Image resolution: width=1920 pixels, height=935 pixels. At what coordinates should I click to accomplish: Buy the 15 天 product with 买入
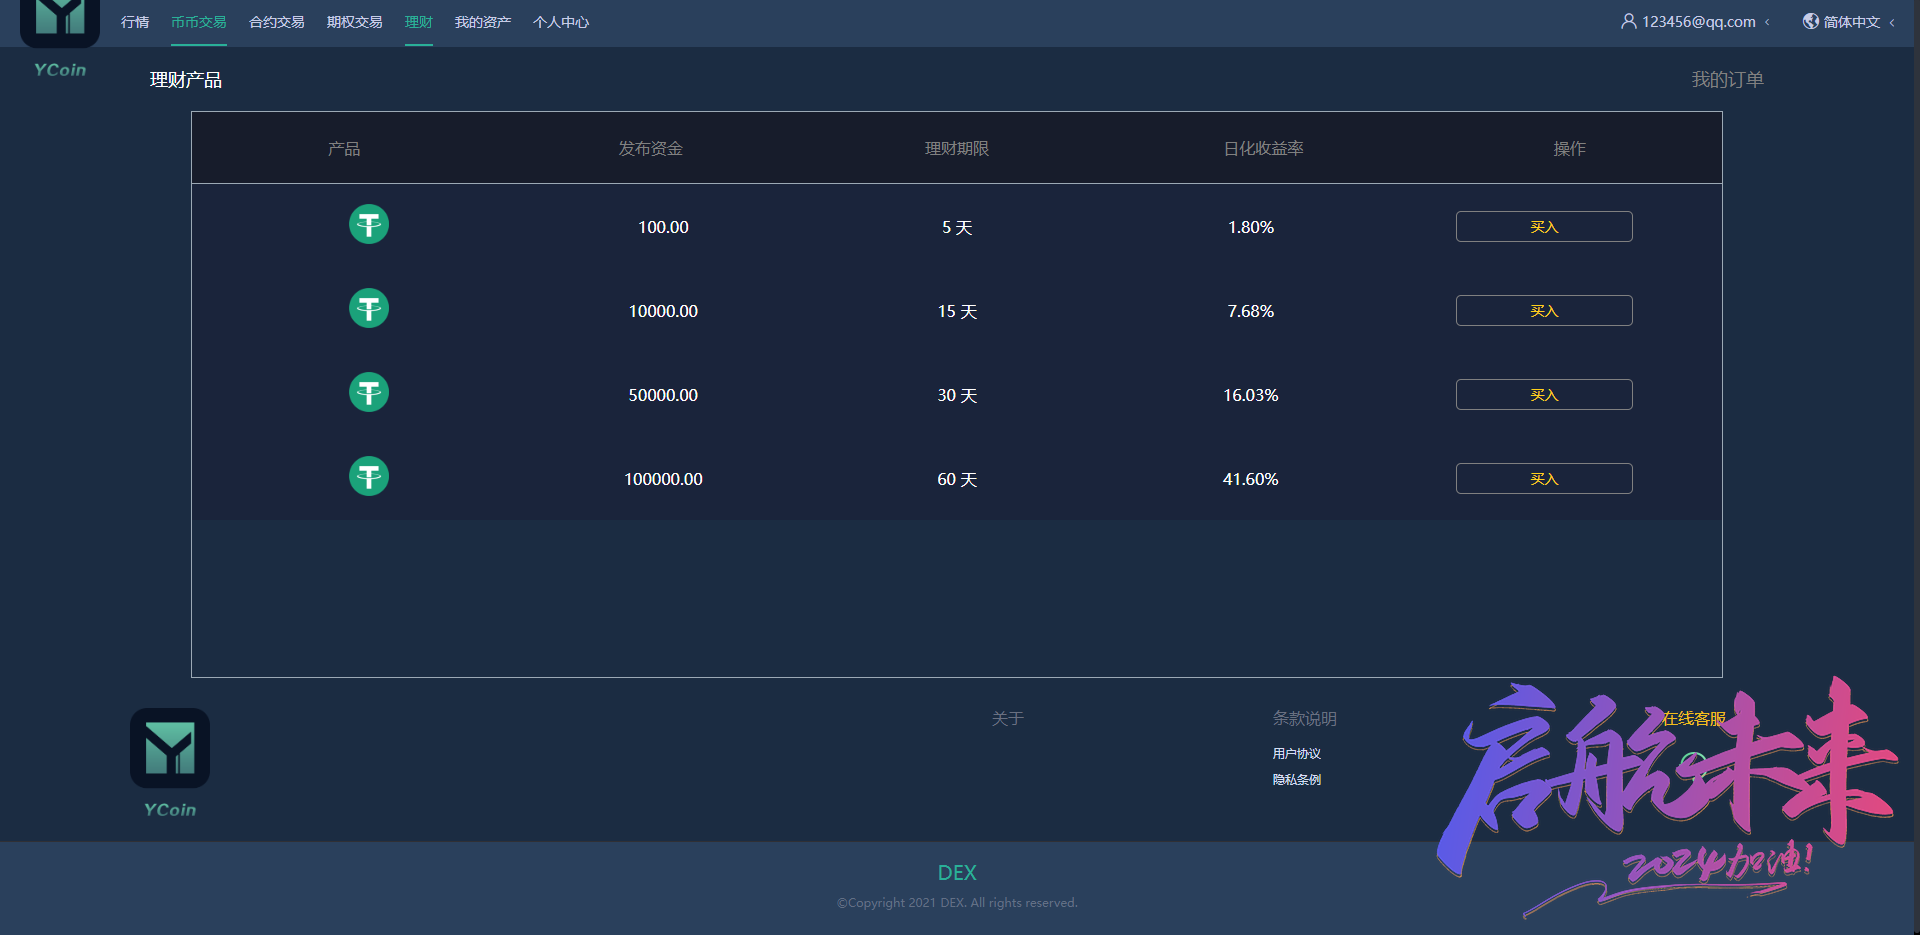tap(1544, 311)
